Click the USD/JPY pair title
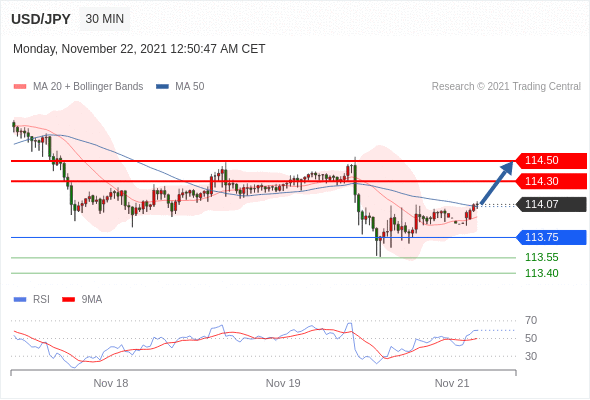This screenshot has height=400, width=590. coord(41,19)
